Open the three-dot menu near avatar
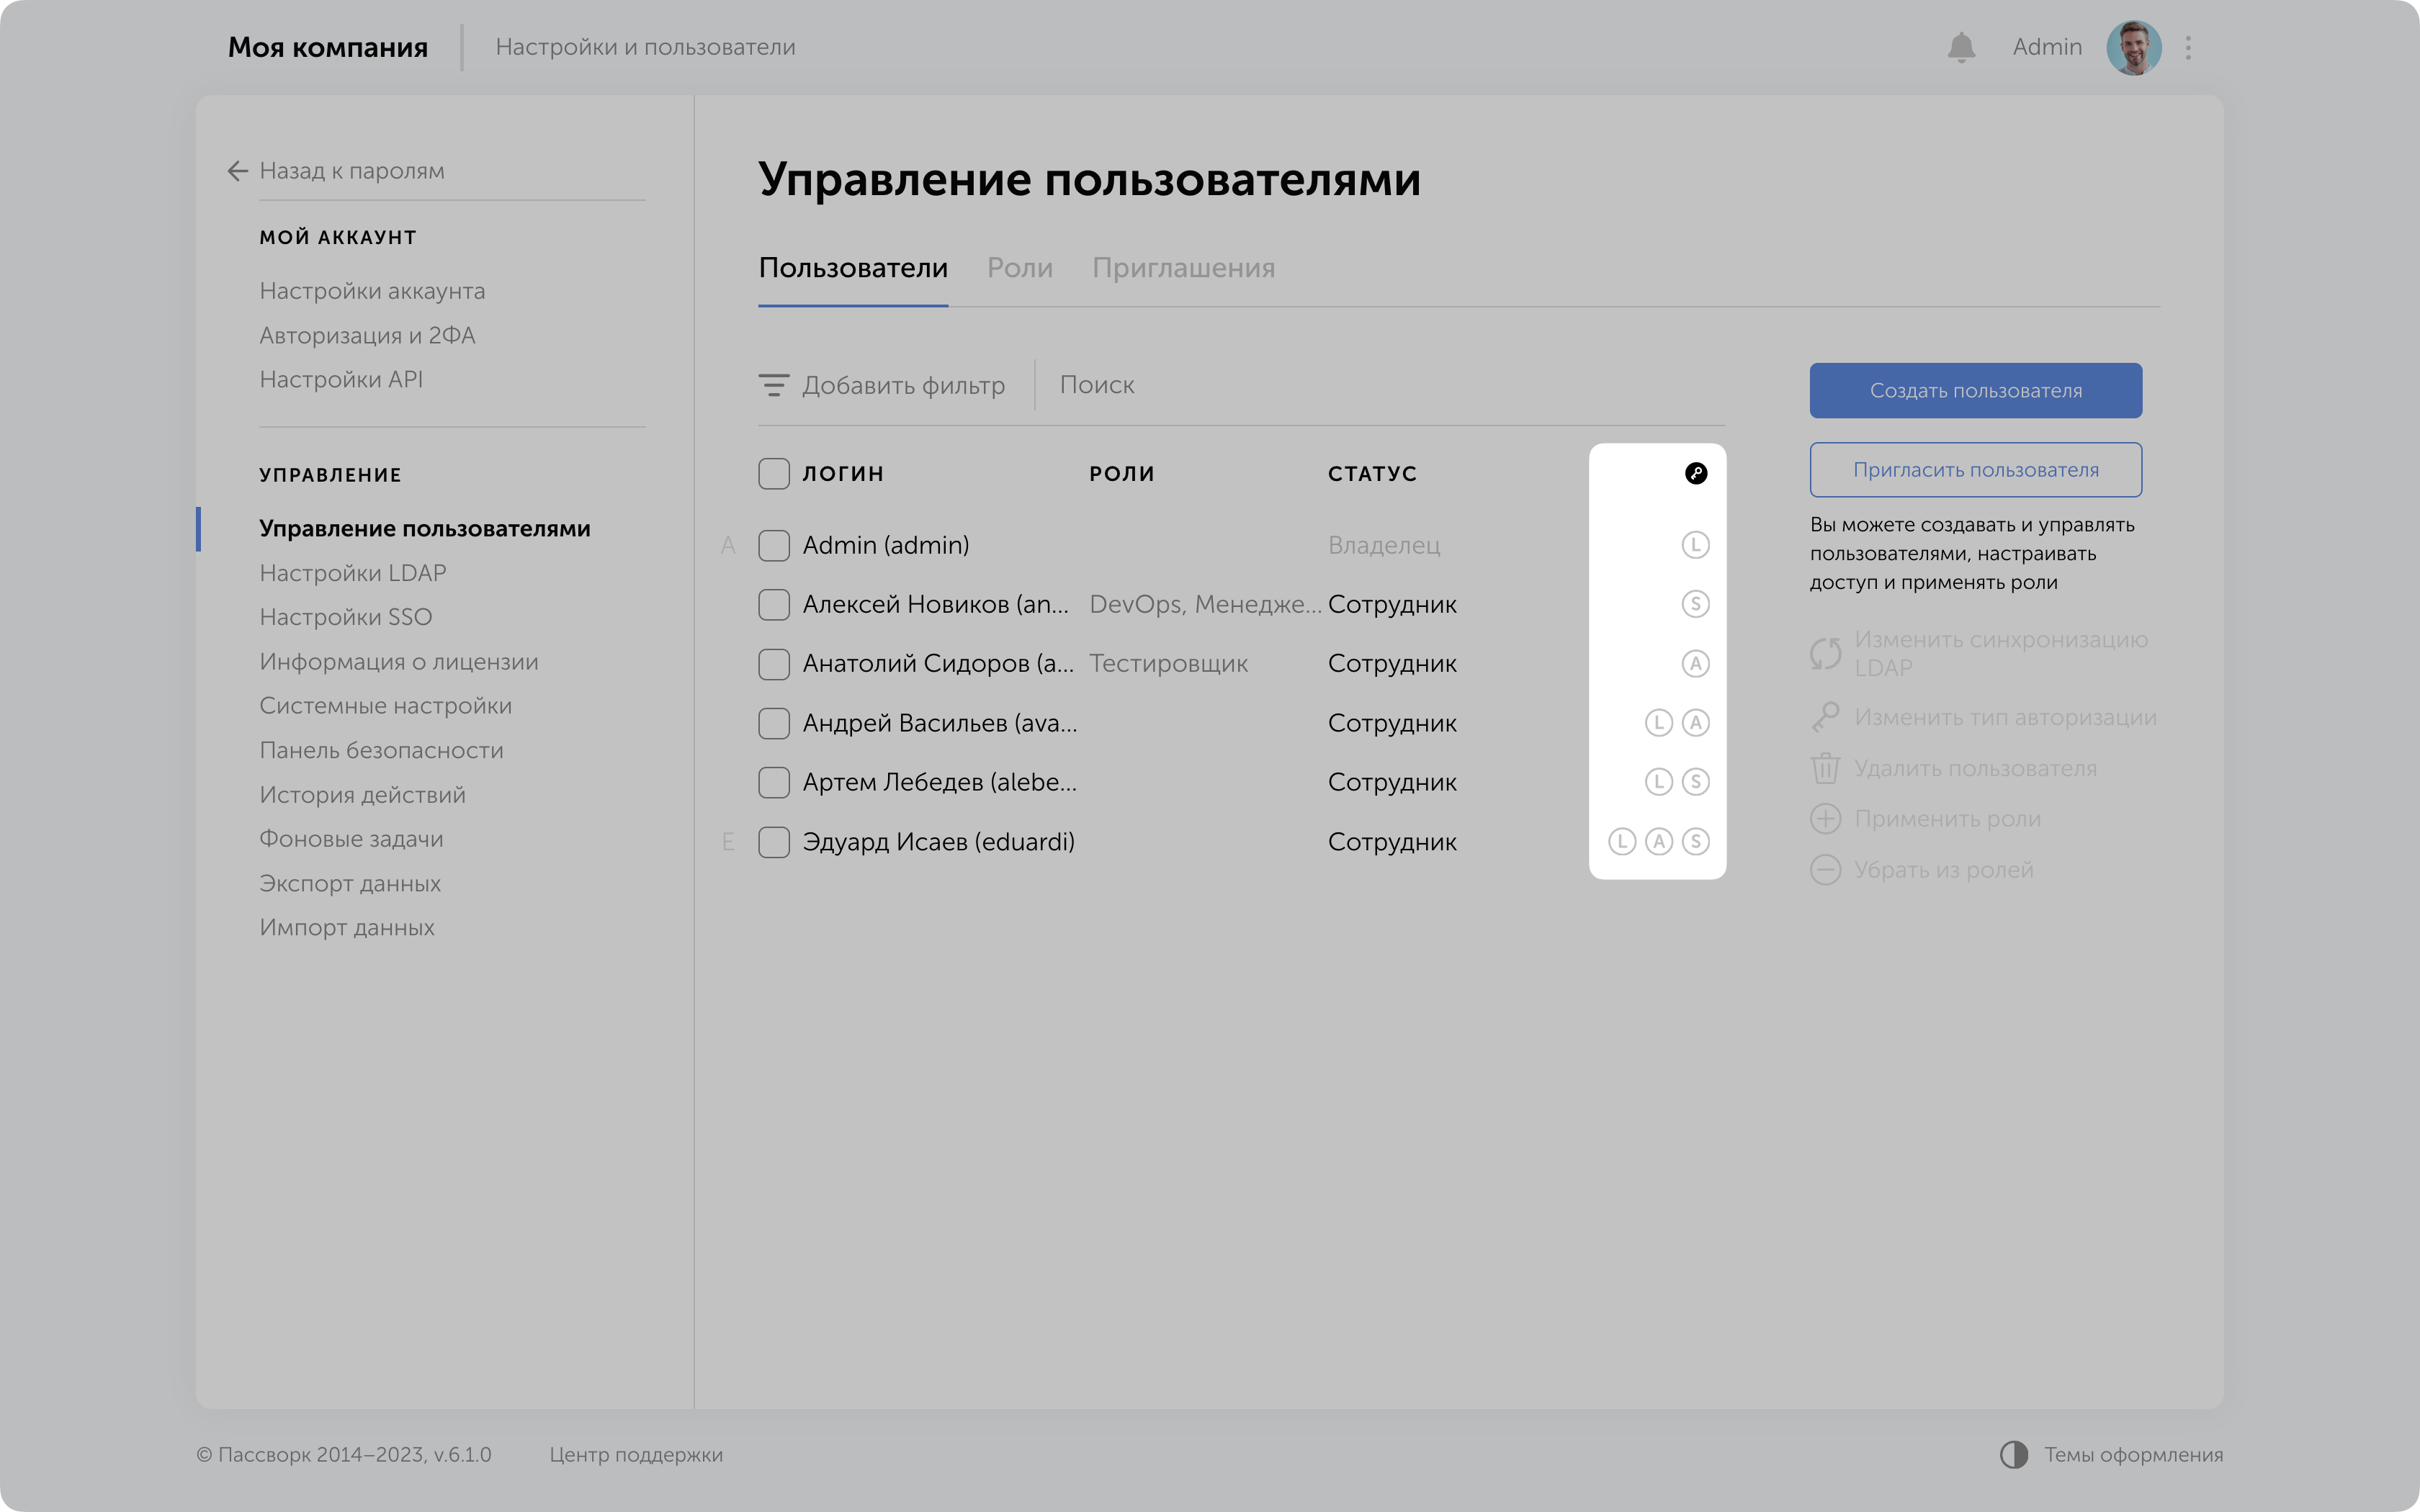 click(x=2188, y=48)
